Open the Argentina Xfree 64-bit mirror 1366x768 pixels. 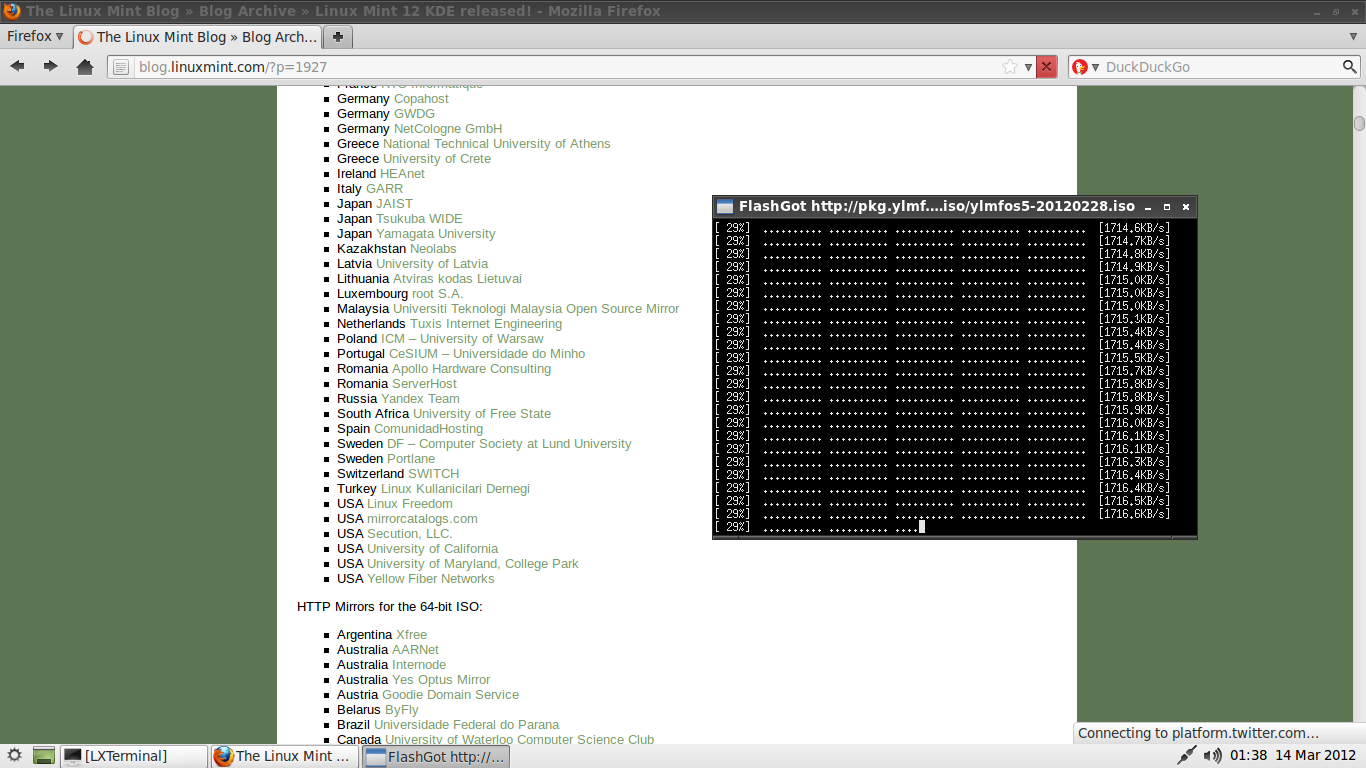(411, 634)
